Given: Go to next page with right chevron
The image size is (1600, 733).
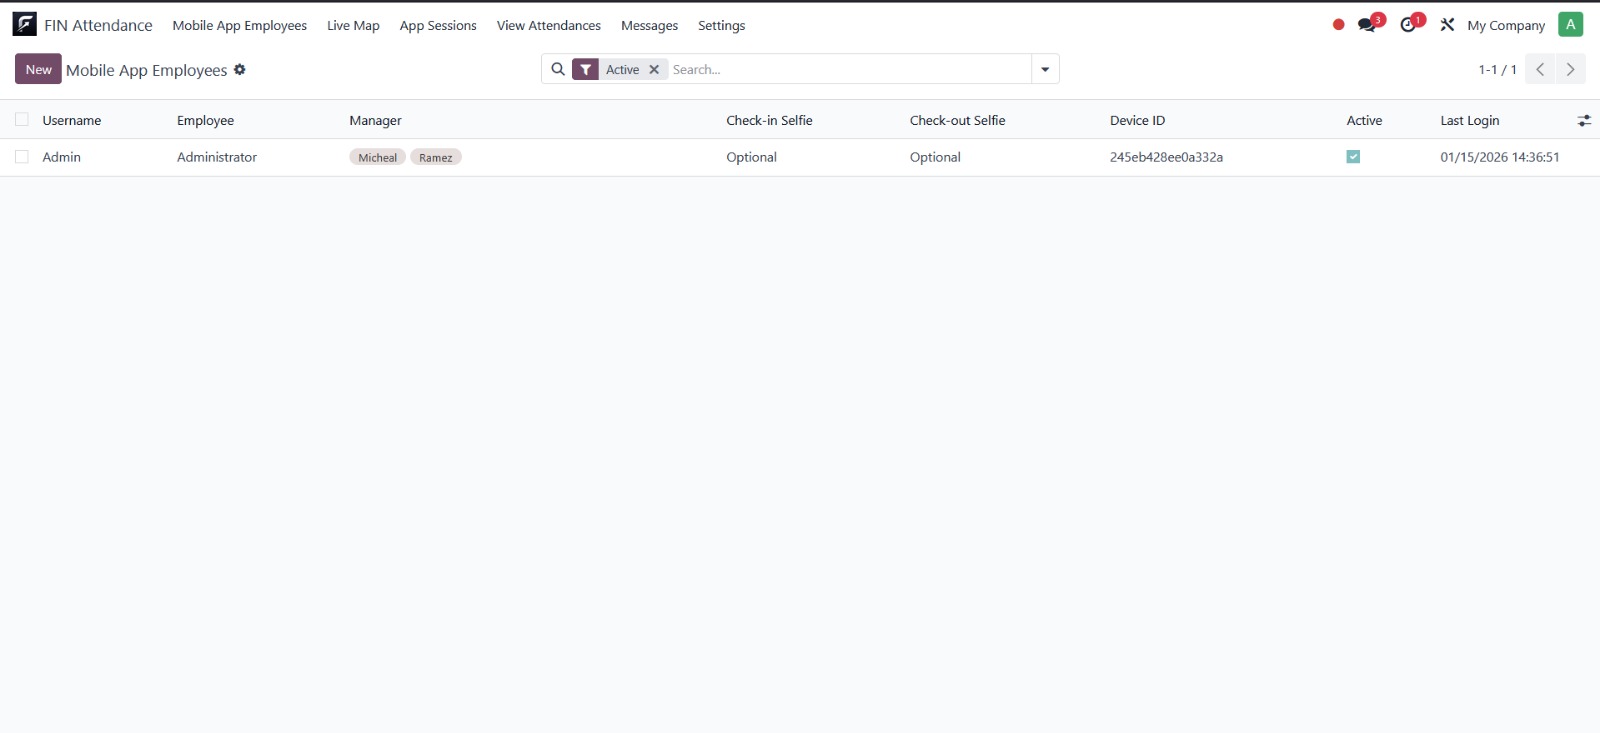Looking at the screenshot, I should (1570, 70).
